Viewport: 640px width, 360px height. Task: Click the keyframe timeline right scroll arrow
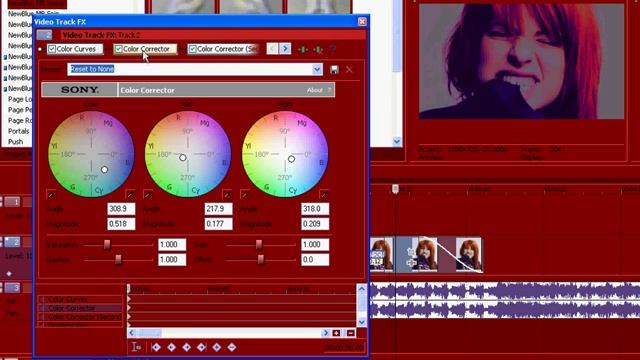pos(326,333)
